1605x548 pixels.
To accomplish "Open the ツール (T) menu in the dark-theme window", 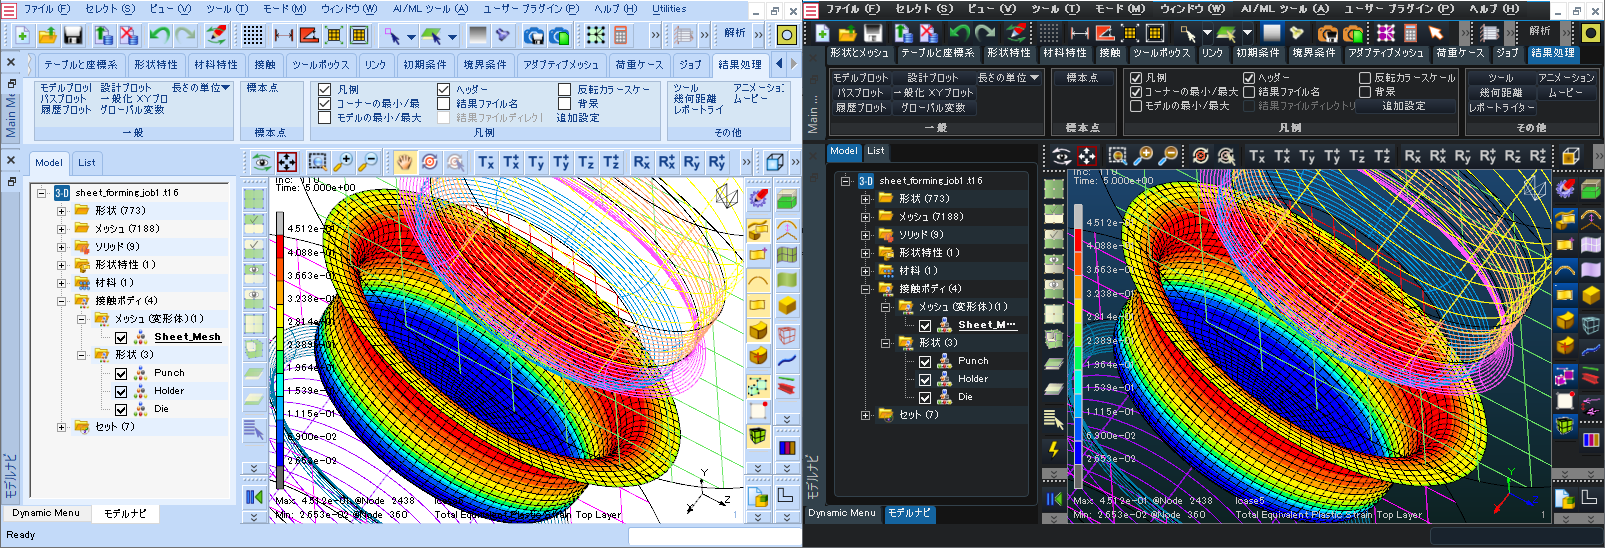I will click(x=1056, y=9).
